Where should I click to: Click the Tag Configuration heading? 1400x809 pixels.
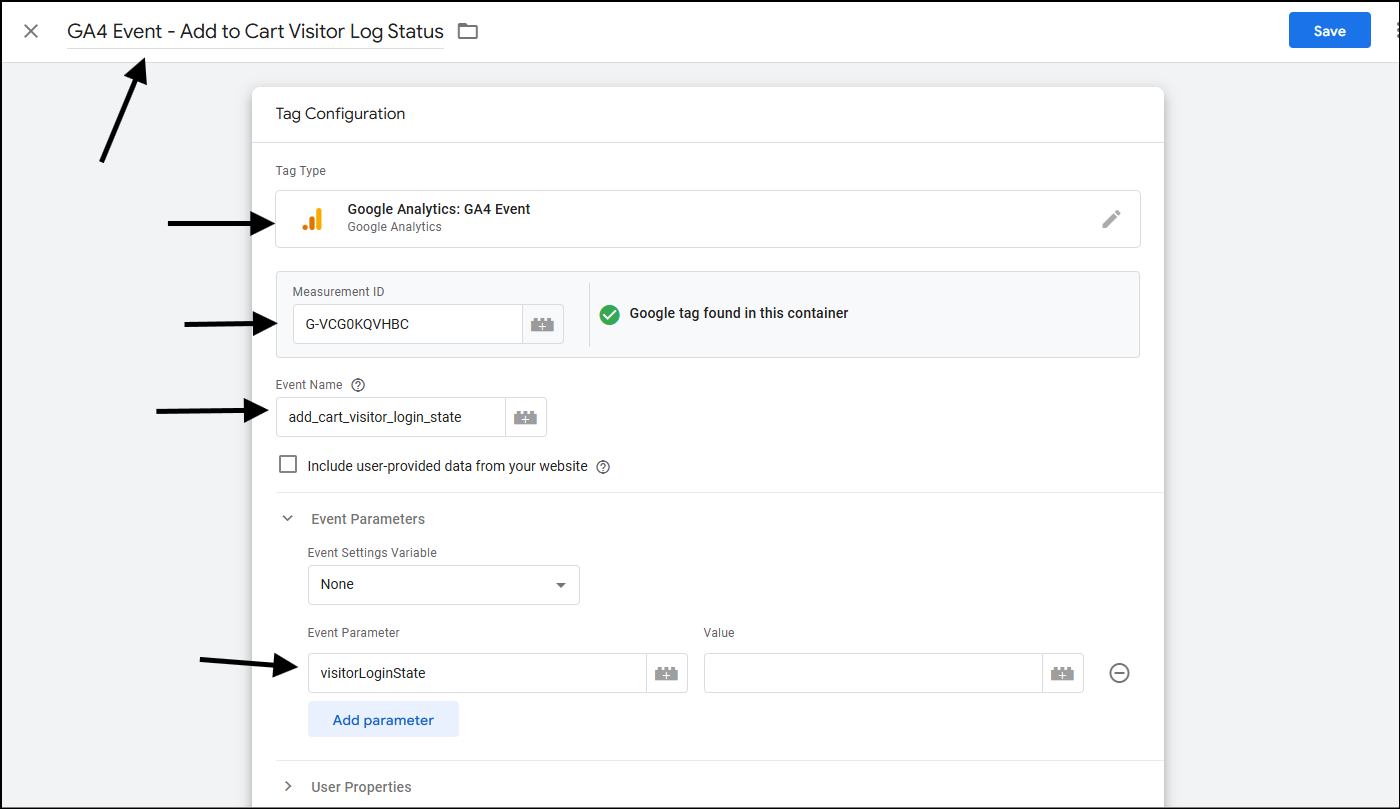[x=340, y=114]
